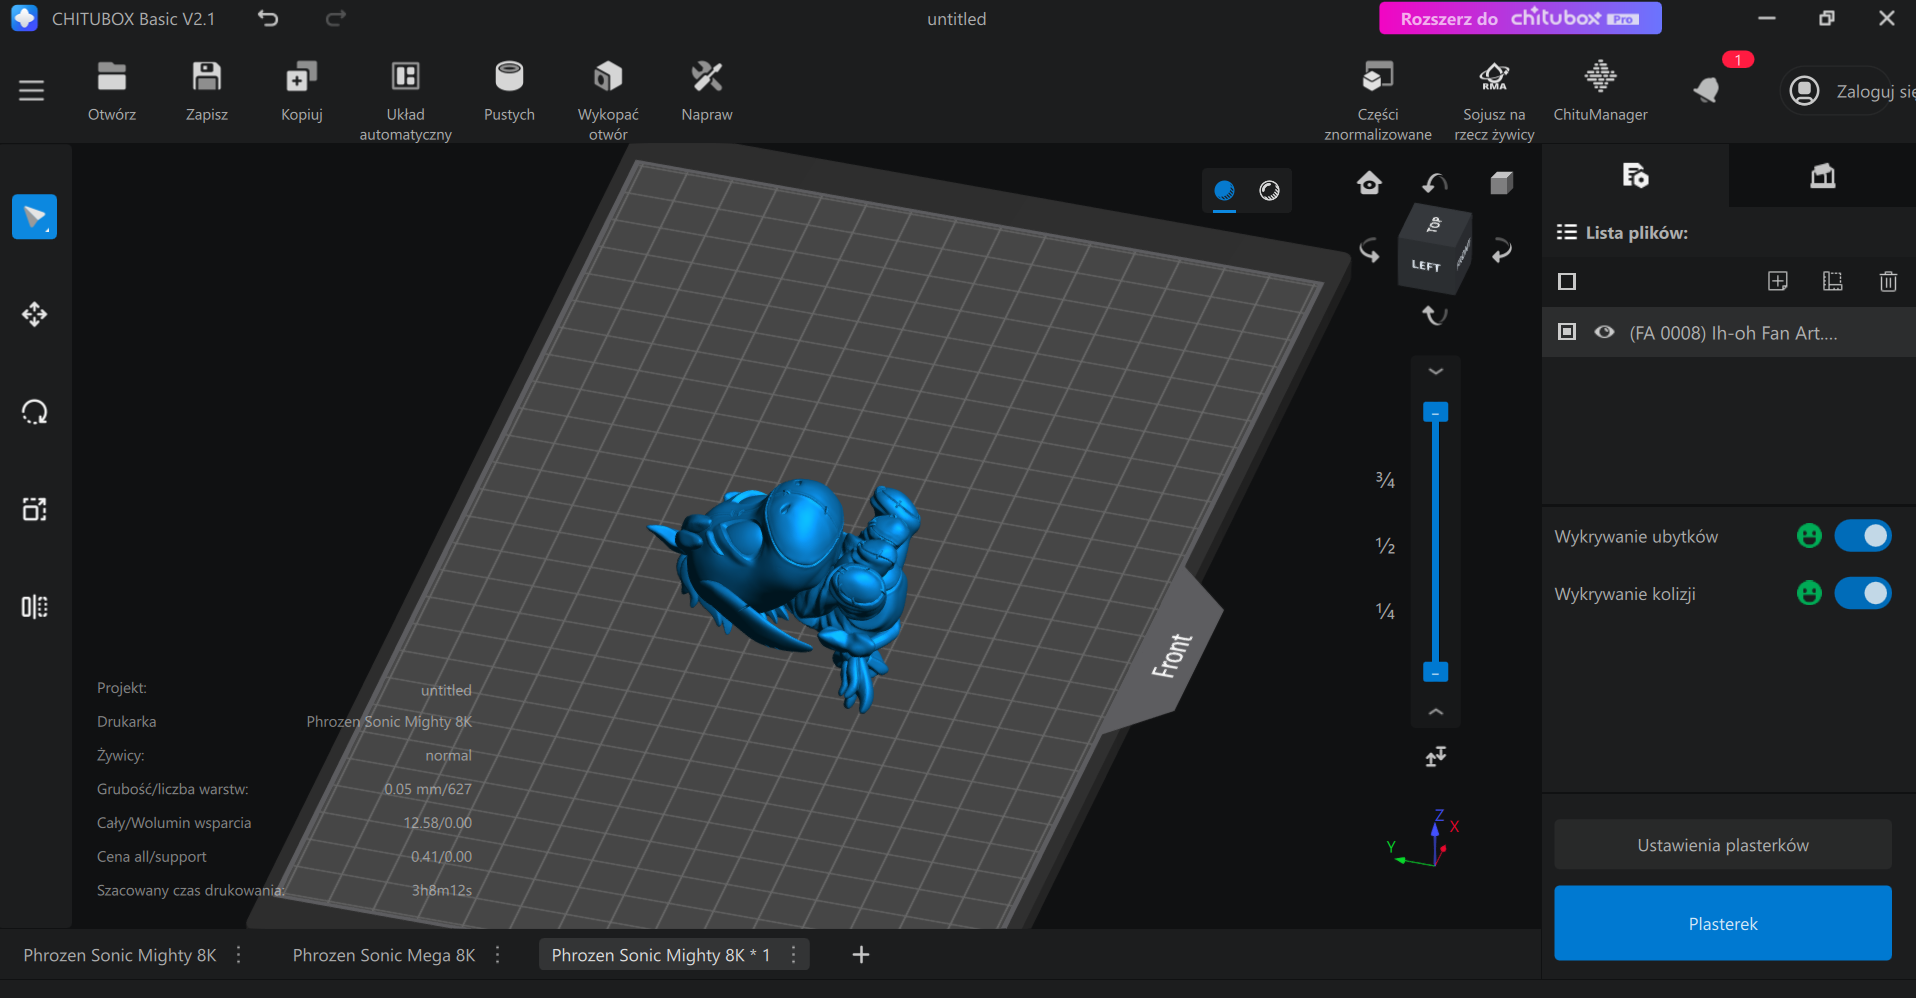
Task: Switch to perspective cube view icon
Action: 1501,183
